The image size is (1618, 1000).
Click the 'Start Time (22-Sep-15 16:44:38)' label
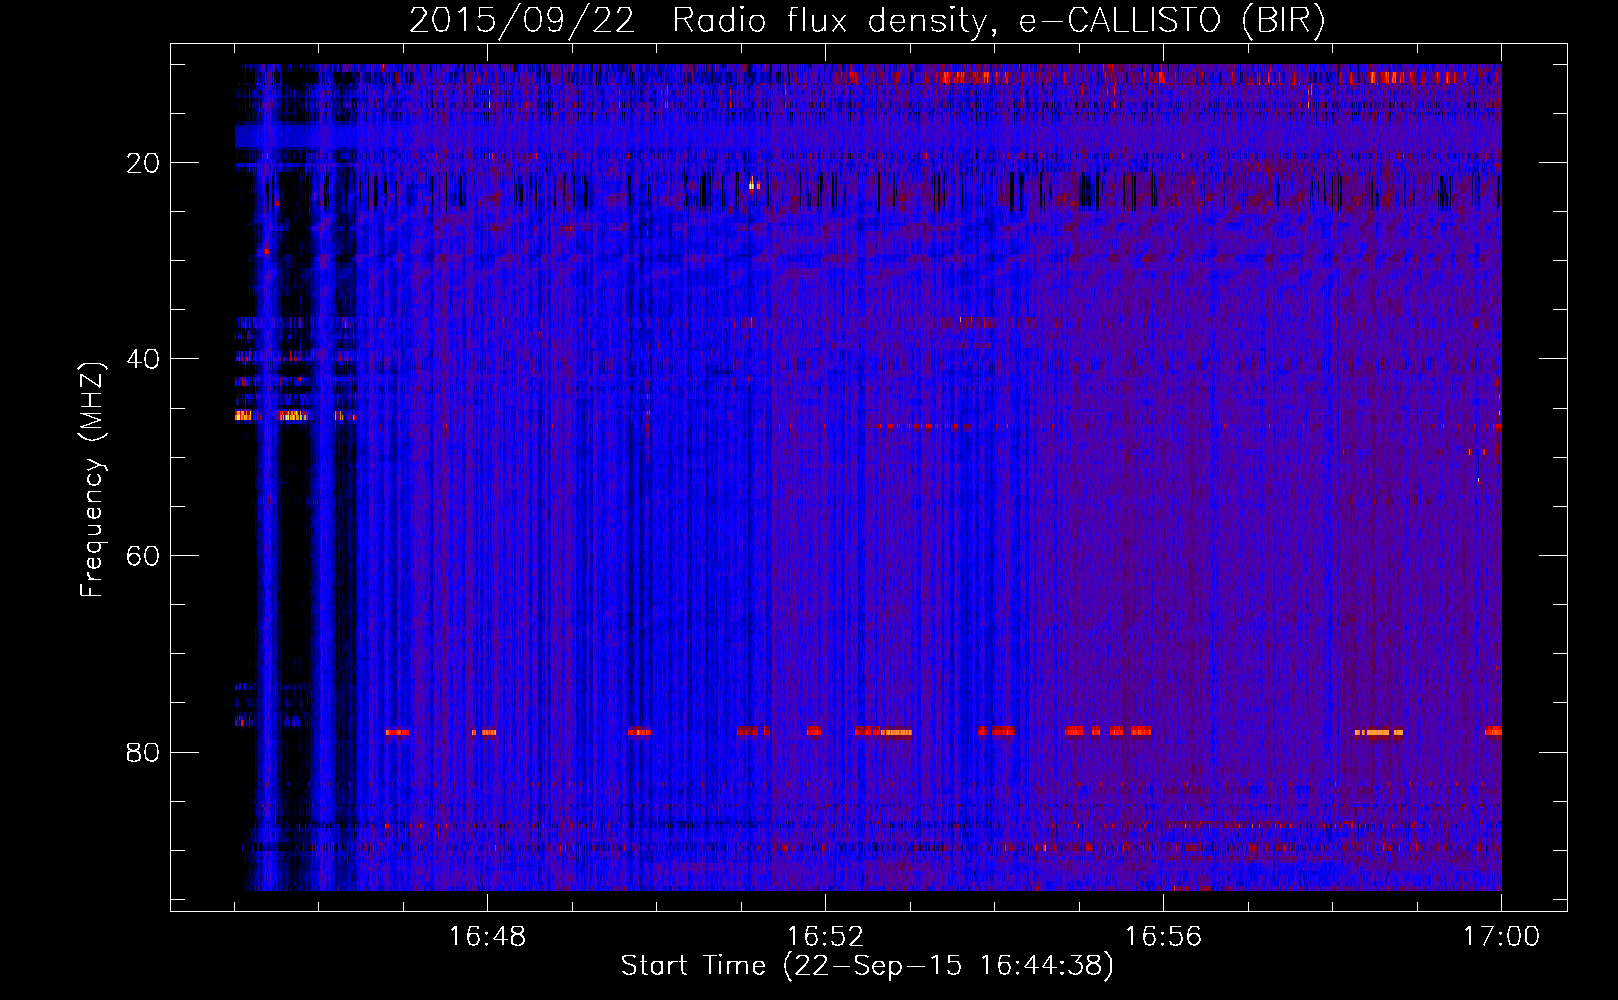pos(867,966)
